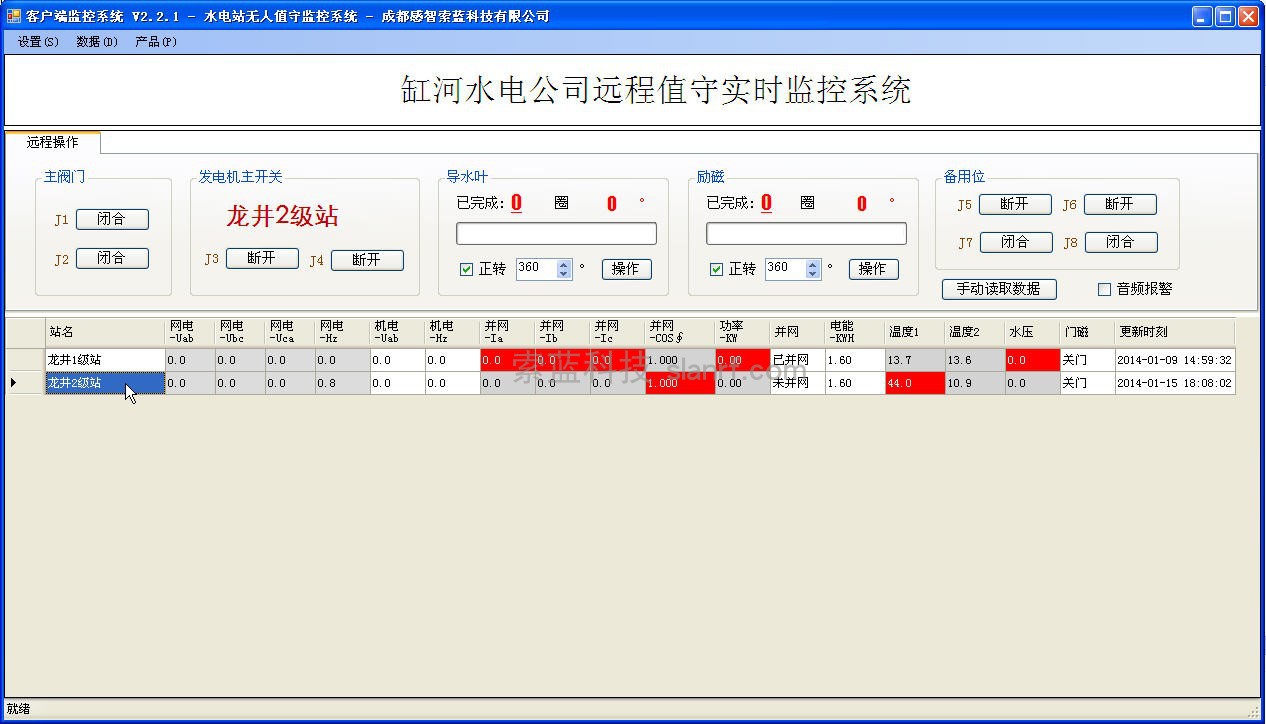Click 操作 button in 励磁 group

pos(873,269)
